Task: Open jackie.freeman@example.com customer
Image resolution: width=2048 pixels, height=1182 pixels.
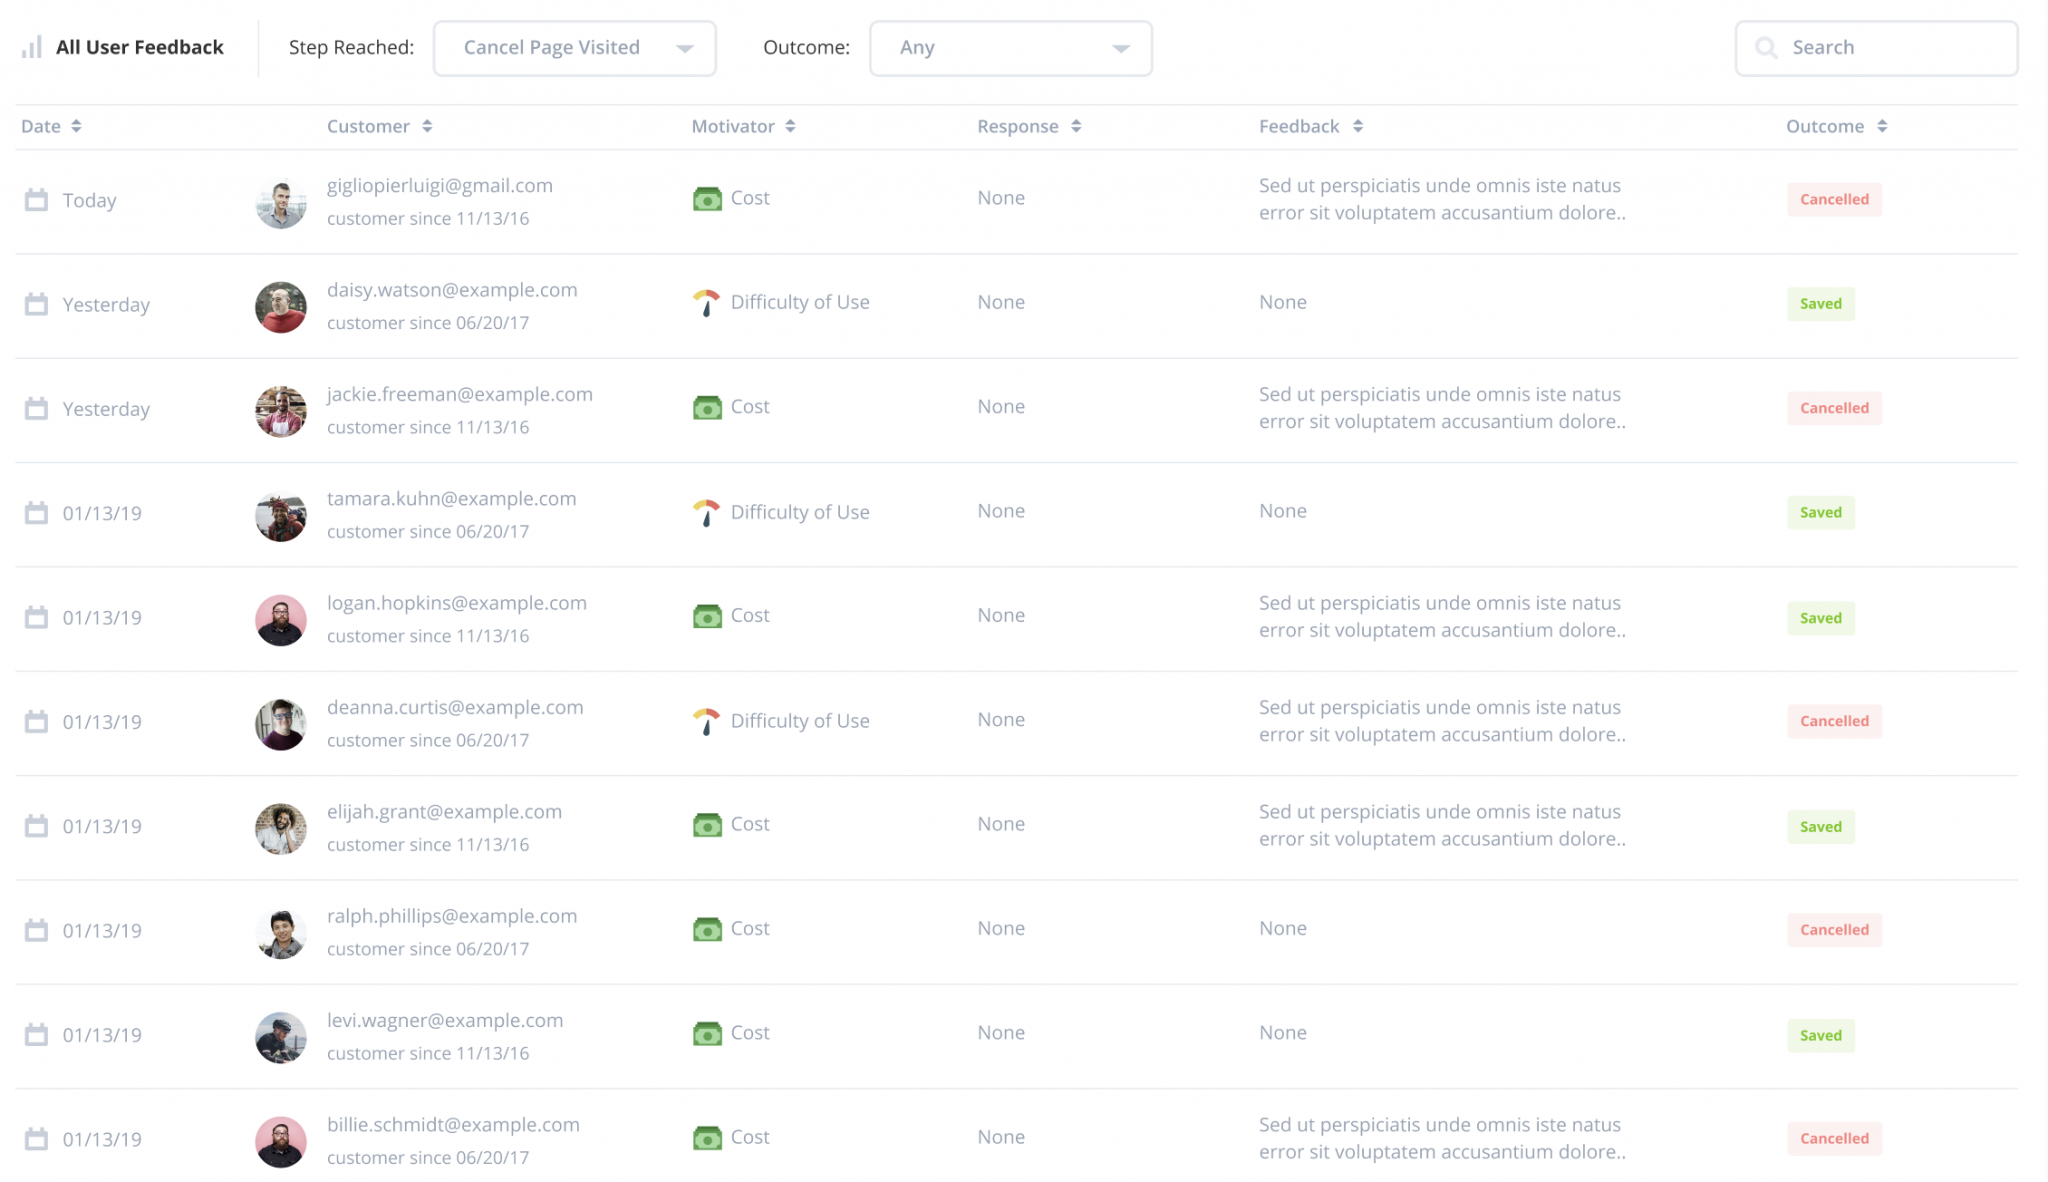Action: click(460, 394)
